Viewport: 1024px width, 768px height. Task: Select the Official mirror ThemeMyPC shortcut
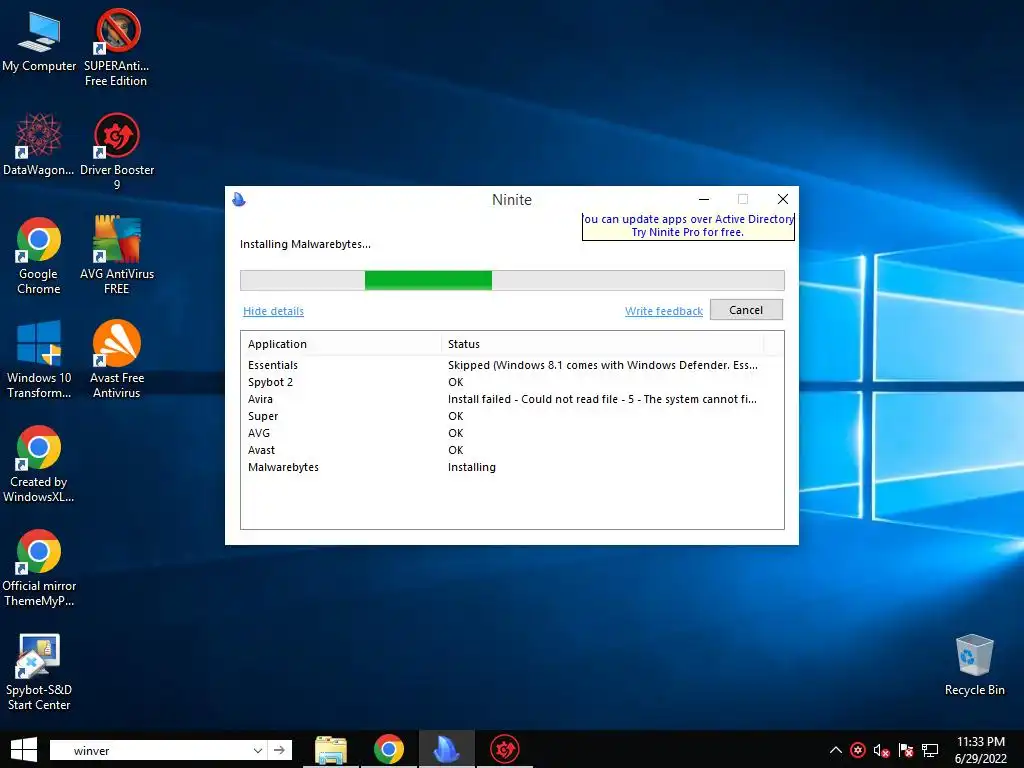(39, 568)
